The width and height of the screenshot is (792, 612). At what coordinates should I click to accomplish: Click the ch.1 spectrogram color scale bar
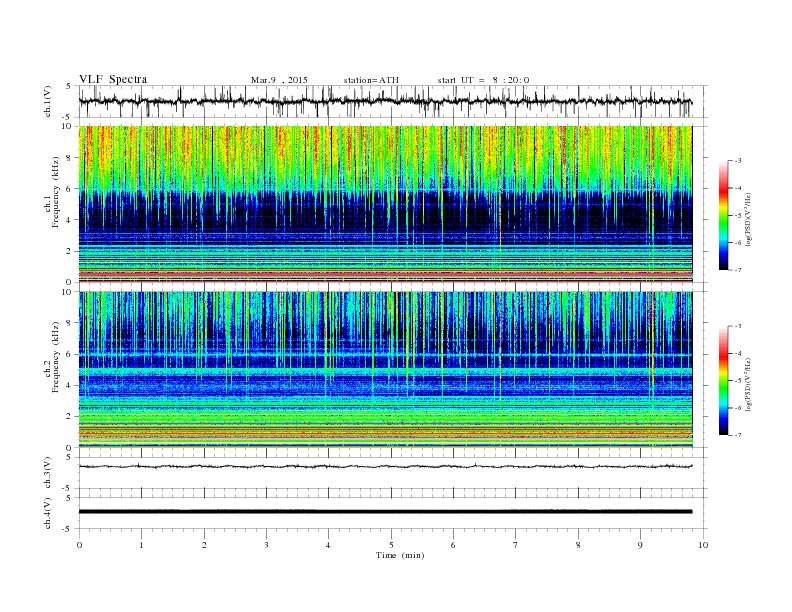(723, 216)
